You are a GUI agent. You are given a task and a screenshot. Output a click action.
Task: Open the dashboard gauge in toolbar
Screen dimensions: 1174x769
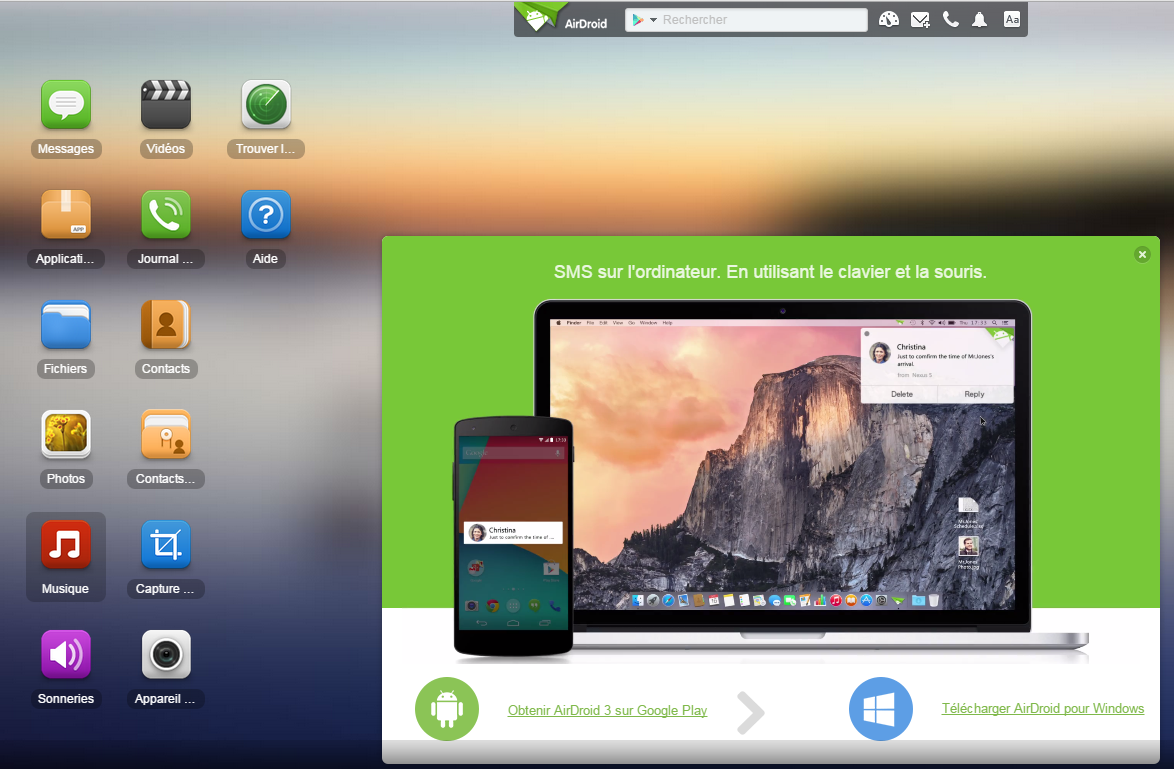[x=889, y=20]
